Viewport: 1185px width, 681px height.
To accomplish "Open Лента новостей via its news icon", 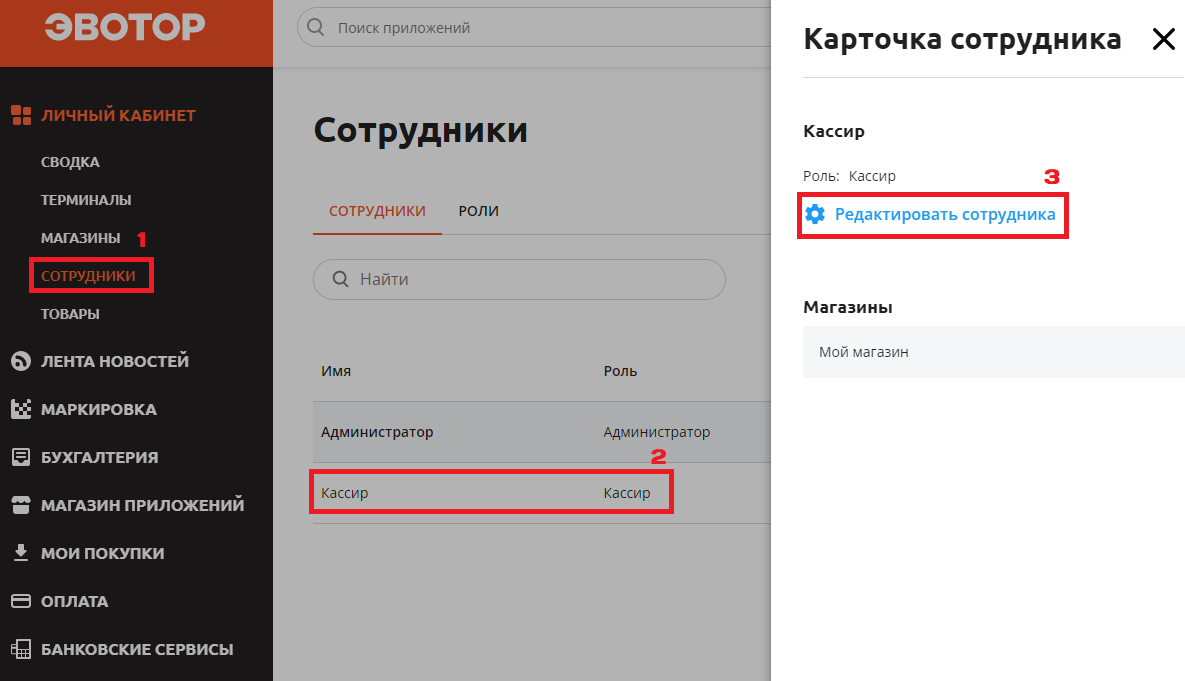I will [x=19, y=360].
